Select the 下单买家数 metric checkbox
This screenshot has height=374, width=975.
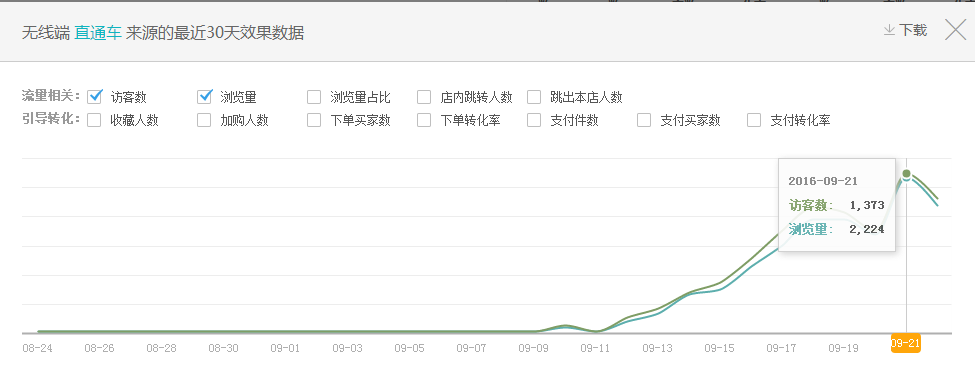(x=314, y=120)
